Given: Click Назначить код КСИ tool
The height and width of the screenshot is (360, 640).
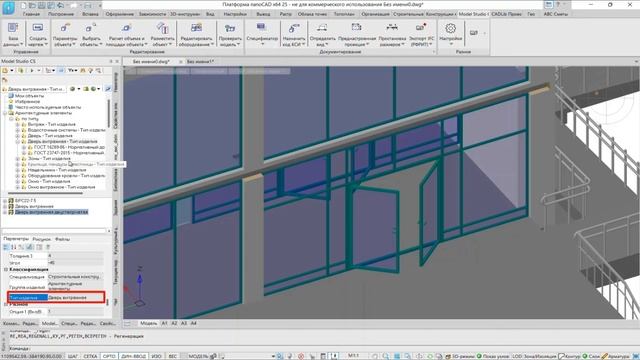Looking at the screenshot, I should coord(293,34).
